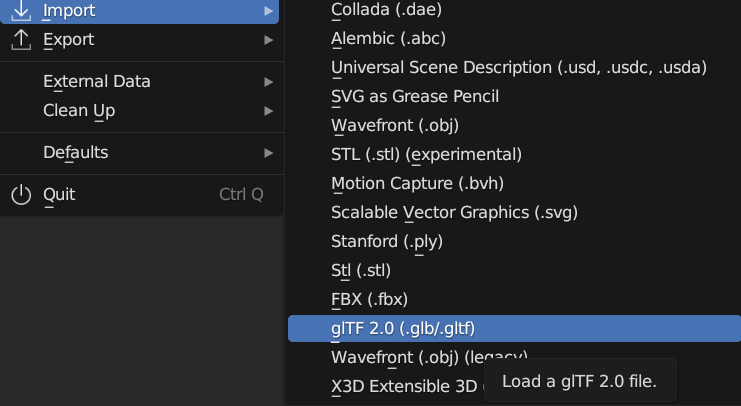The height and width of the screenshot is (406, 741).
Task: Click the Quit power icon
Action: tap(21, 195)
